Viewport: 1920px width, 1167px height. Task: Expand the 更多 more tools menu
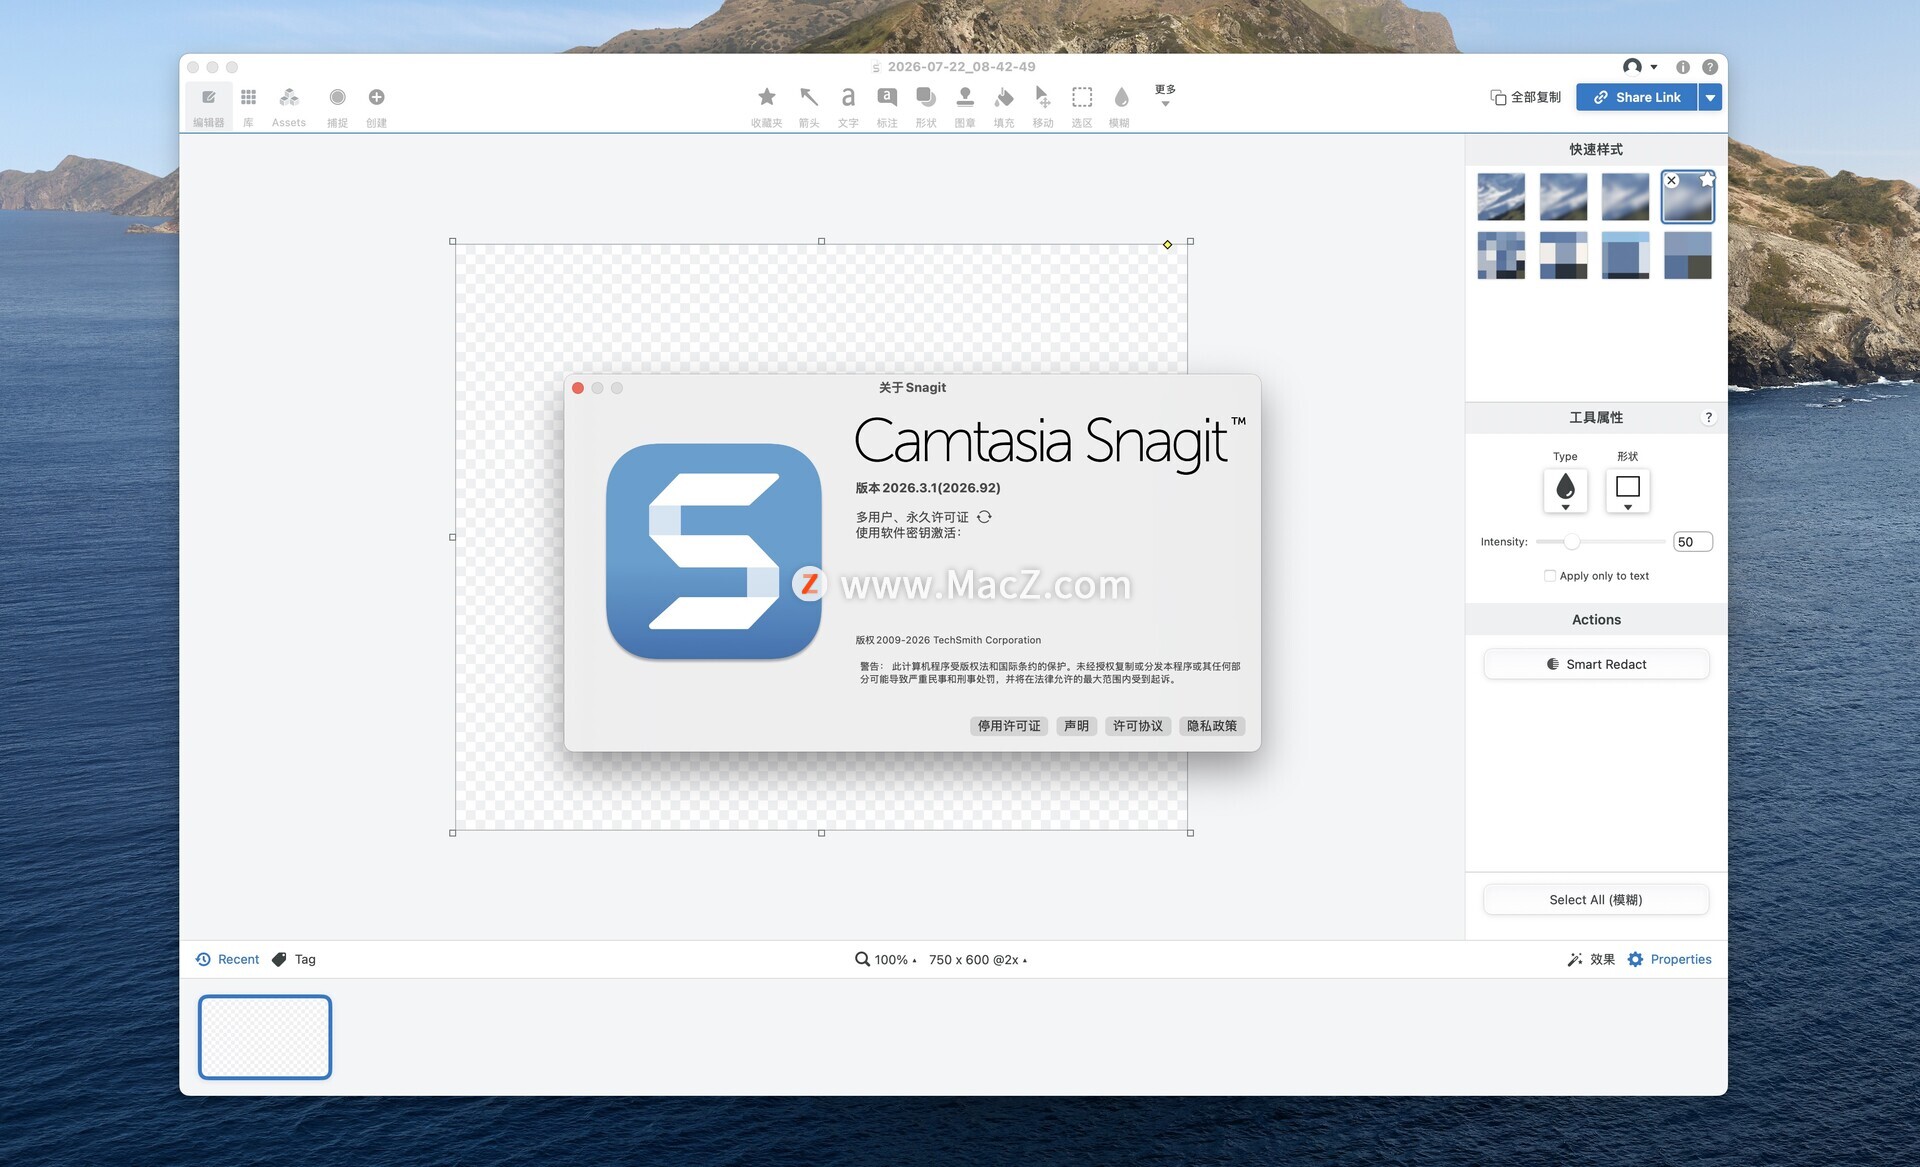[x=1165, y=95]
